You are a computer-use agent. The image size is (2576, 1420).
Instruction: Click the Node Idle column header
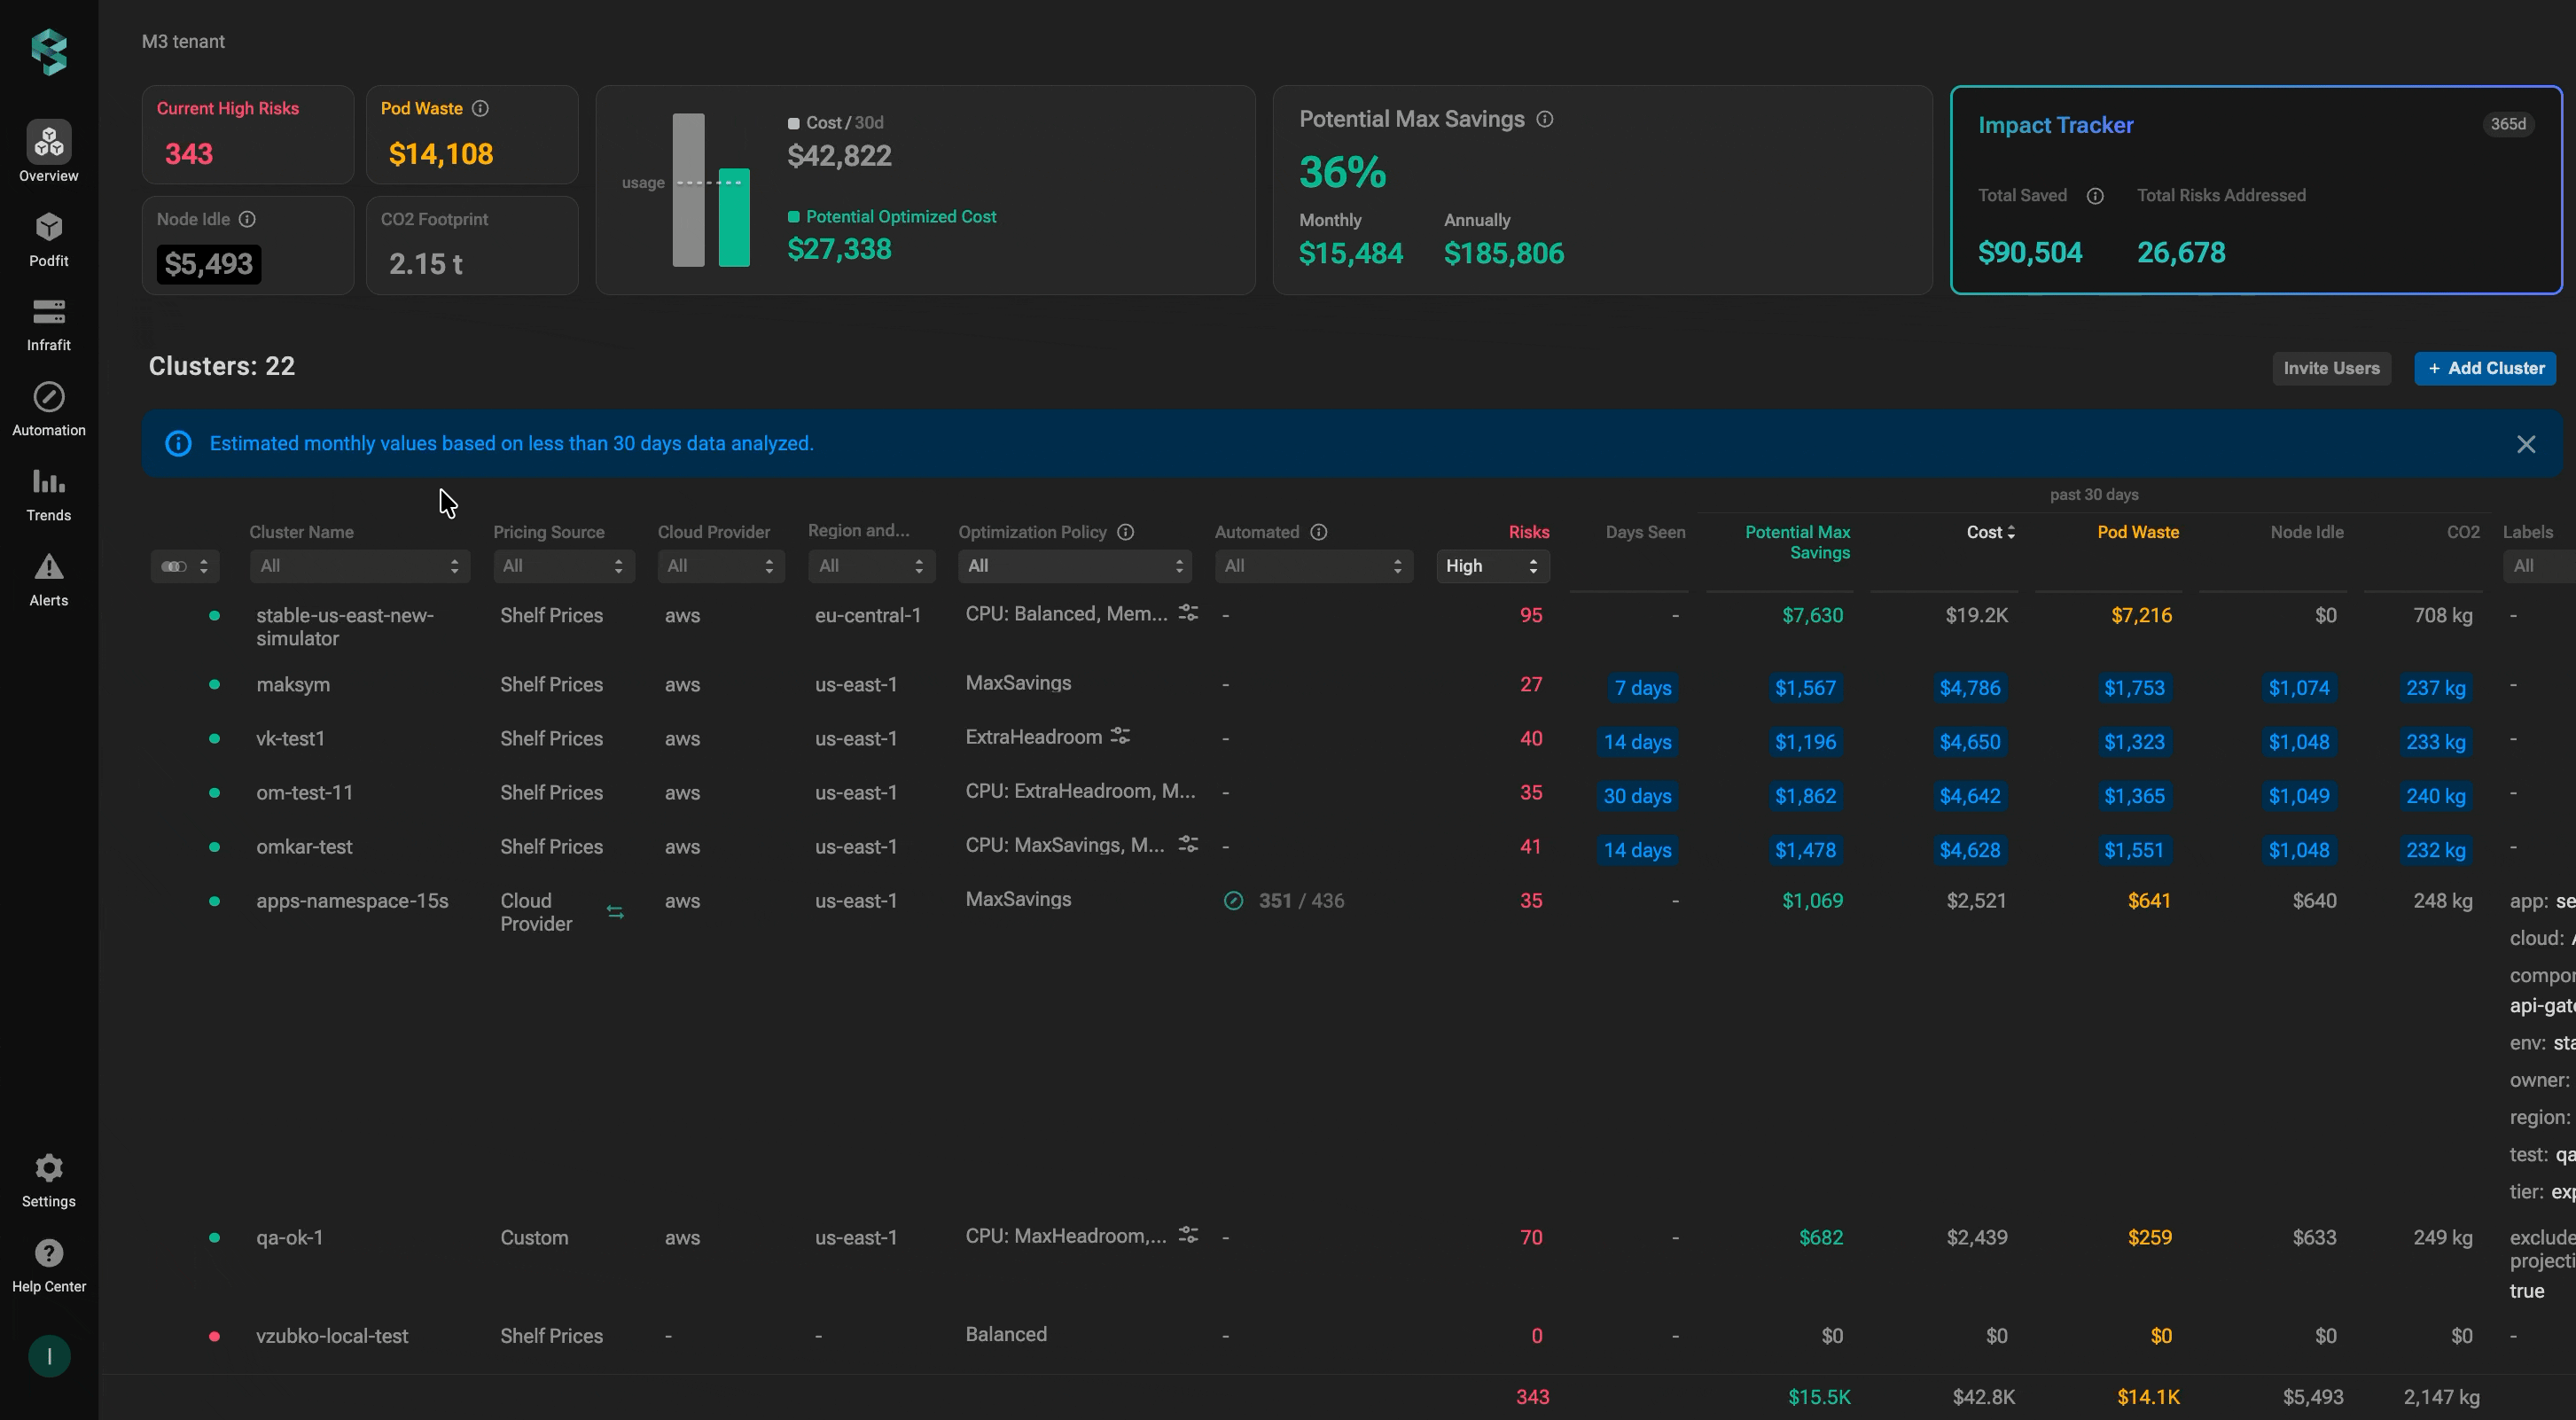pos(2306,532)
